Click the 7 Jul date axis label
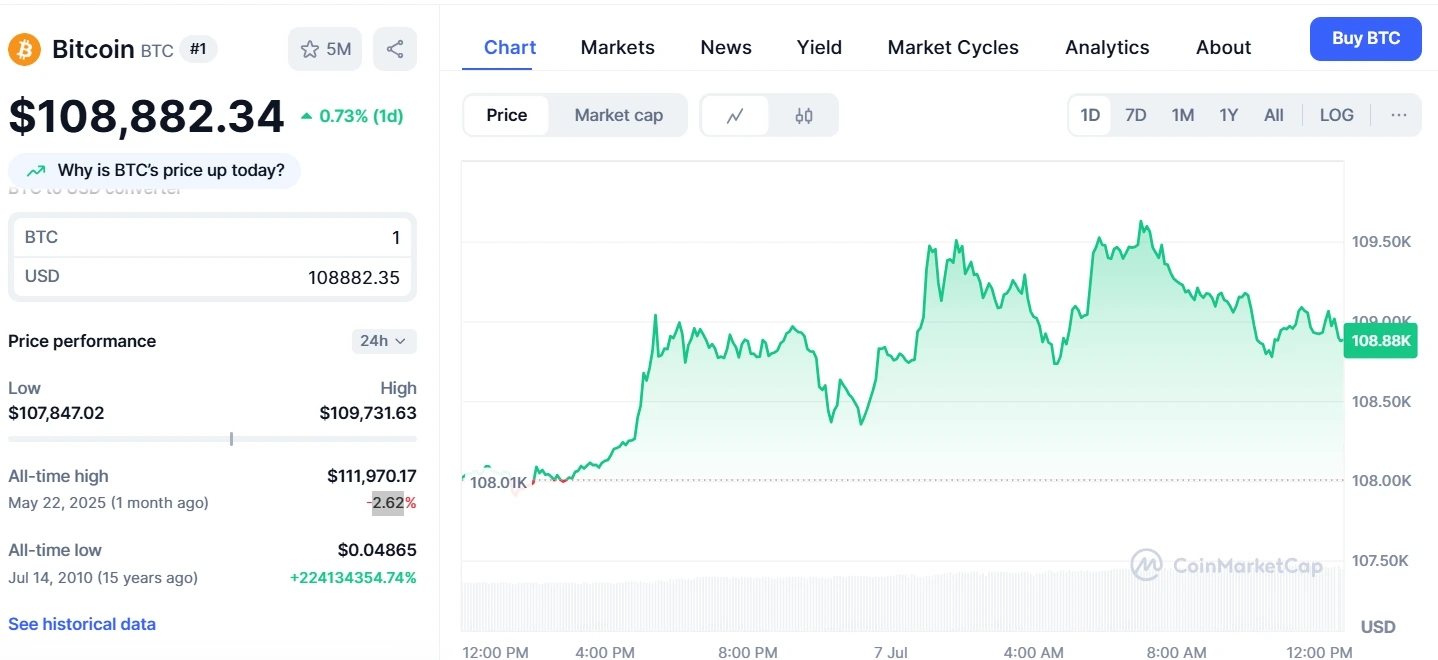 point(891,652)
